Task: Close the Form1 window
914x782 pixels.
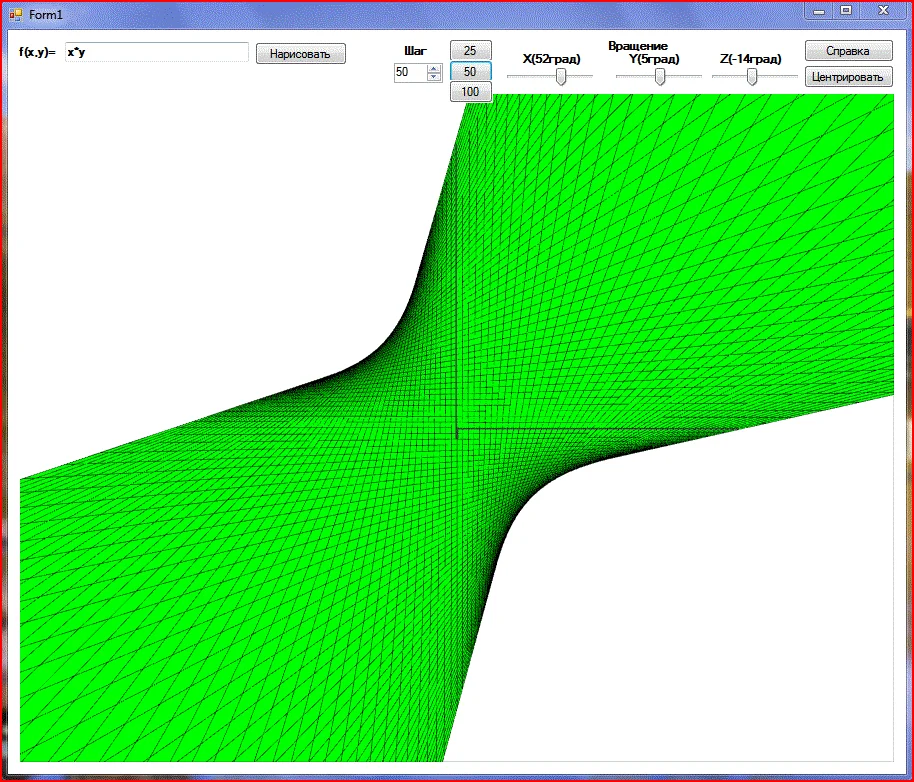Action: 883,11
